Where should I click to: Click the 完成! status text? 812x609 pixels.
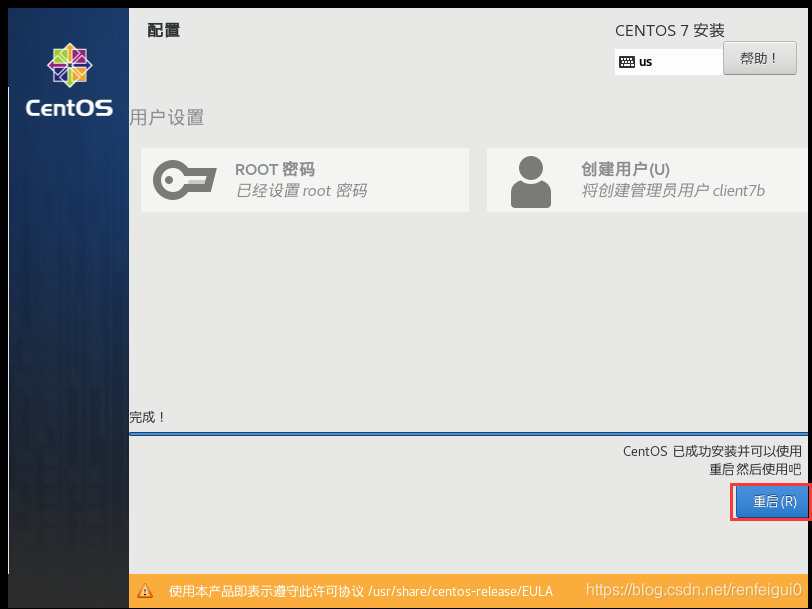click(x=147, y=417)
